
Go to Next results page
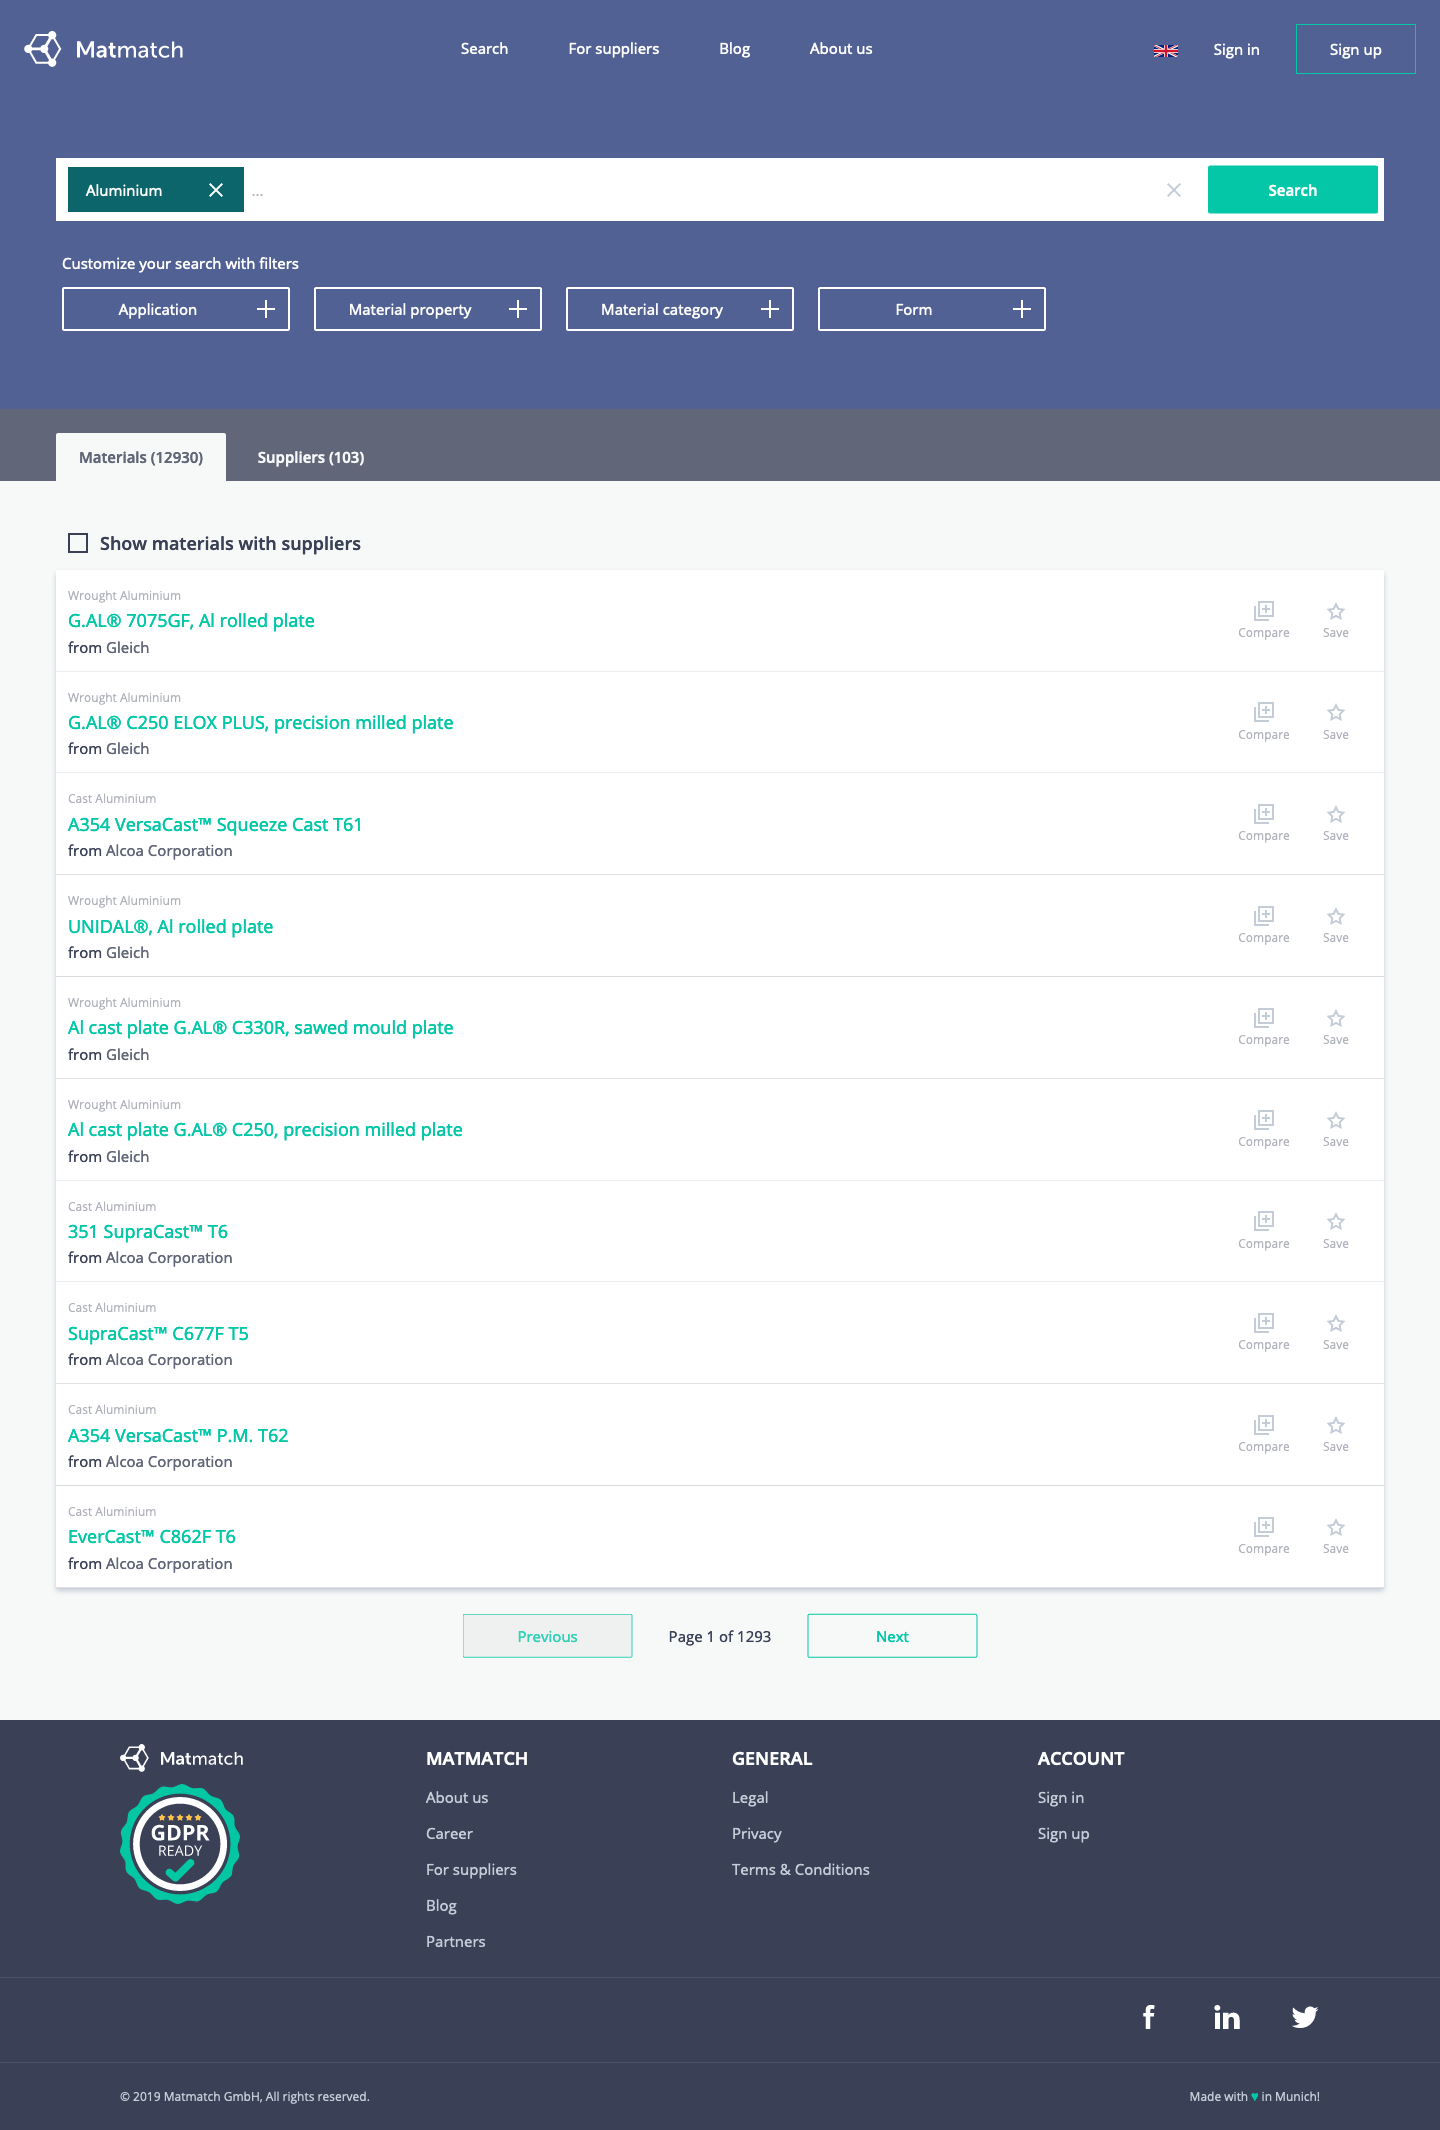click(892, 1636)
